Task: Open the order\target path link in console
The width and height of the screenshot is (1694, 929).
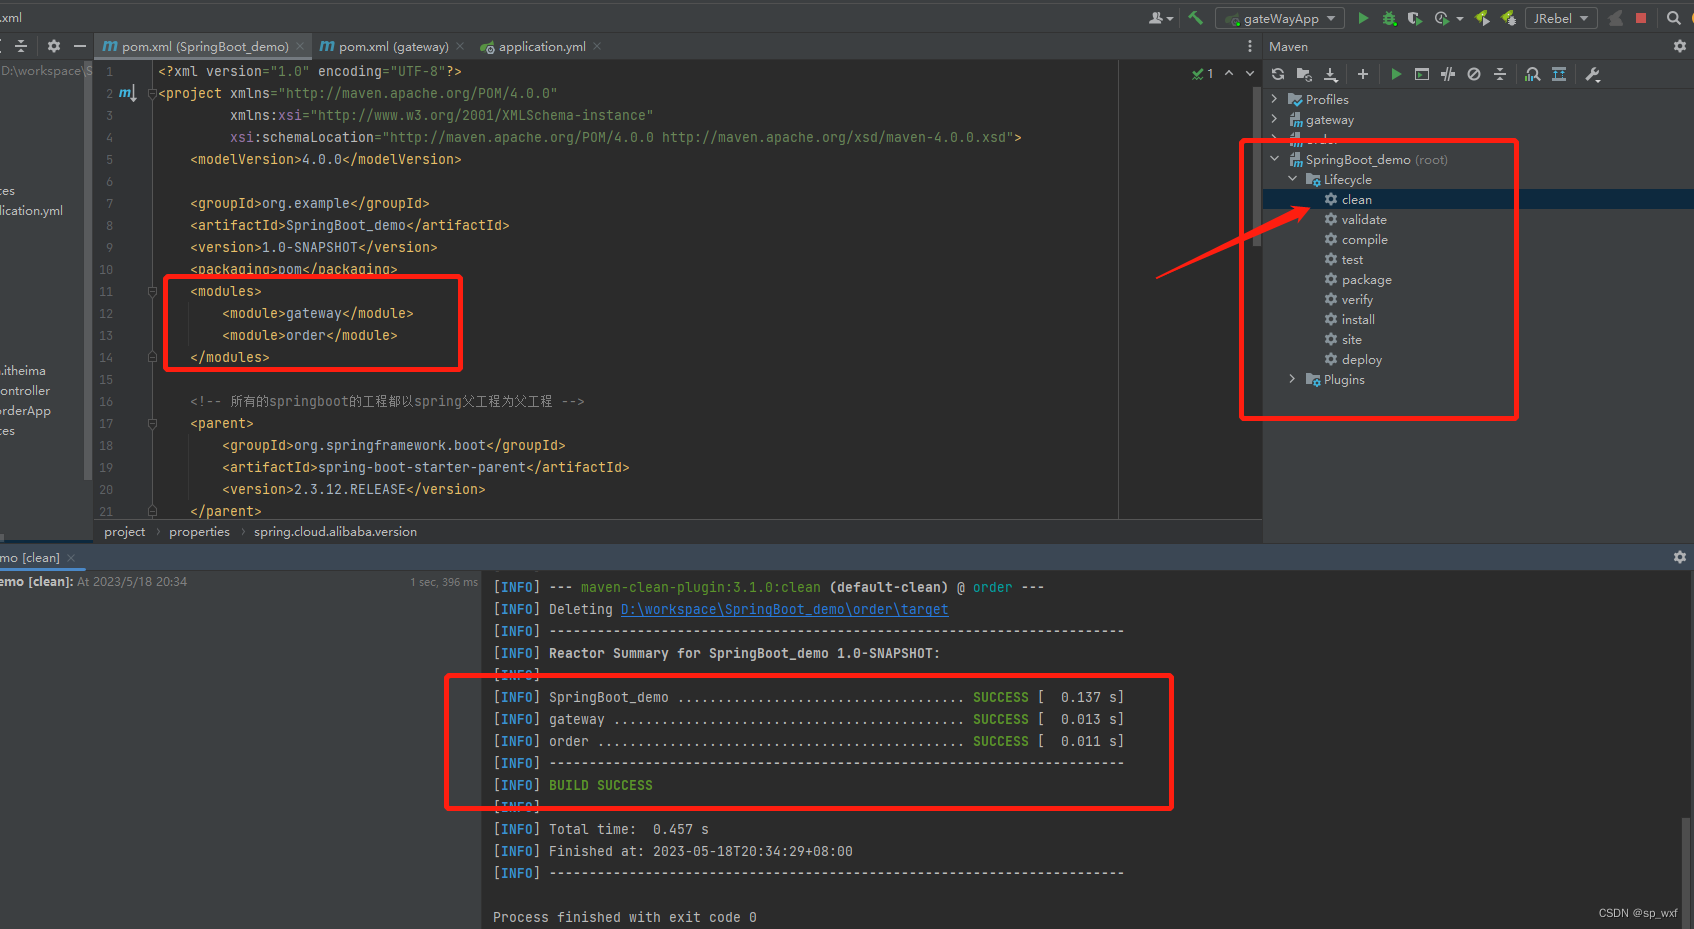Action: 784,609
